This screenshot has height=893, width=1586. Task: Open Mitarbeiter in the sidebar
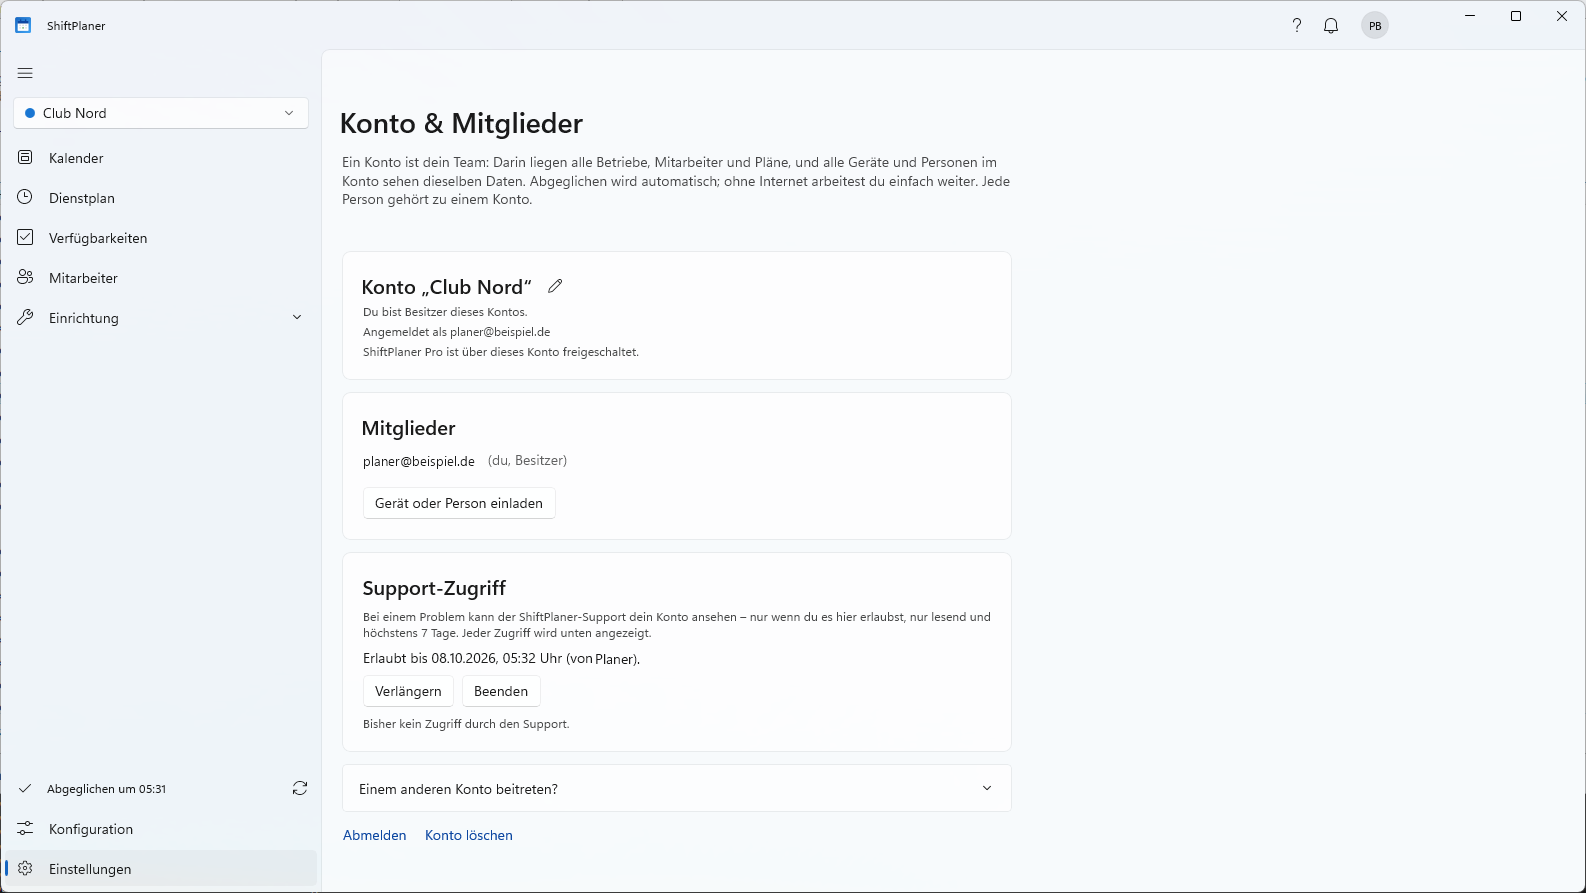161,278
